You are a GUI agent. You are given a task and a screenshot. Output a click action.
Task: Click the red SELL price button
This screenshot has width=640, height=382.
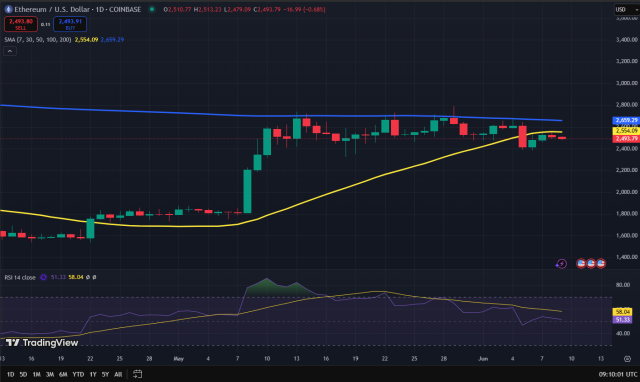tap(21, 24)
